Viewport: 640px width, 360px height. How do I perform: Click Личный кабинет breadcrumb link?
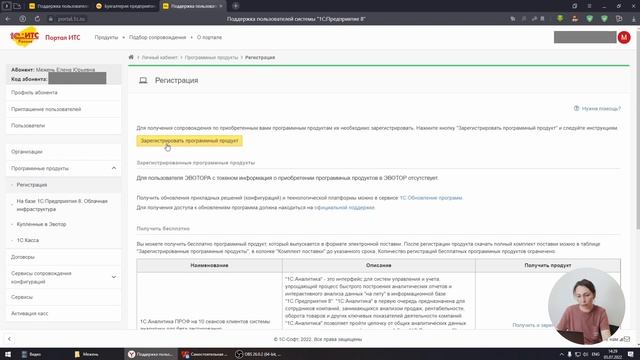coord(160,58)
